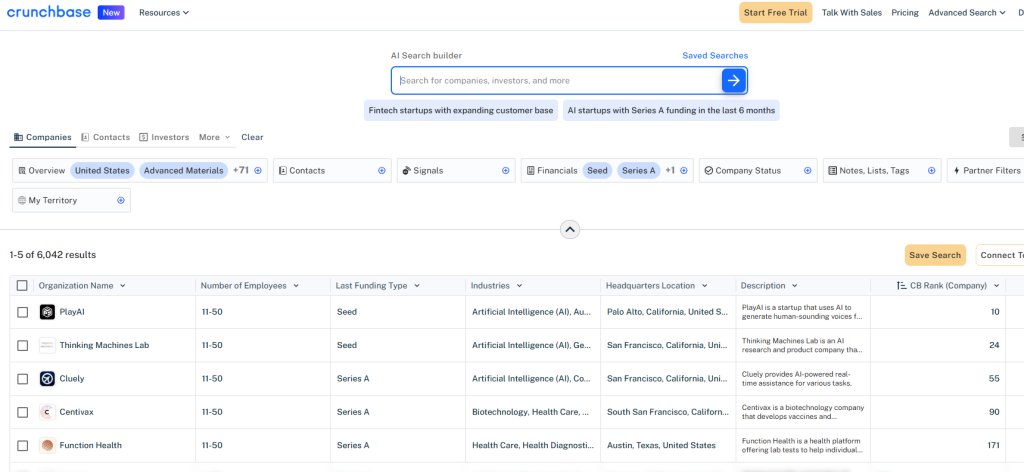Collapse the filters panel chevron
The width and height of the screenshot is (1024, 472).
pos(570,230)
